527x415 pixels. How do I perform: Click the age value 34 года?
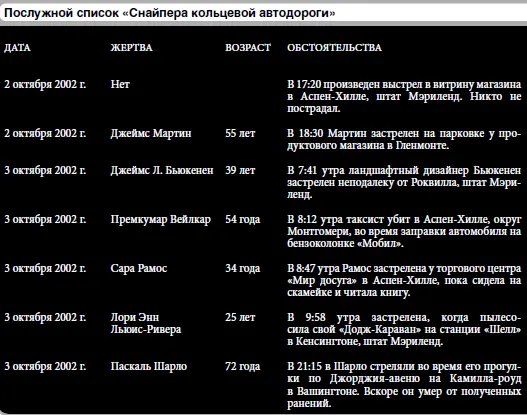click(x=243, y=268)
